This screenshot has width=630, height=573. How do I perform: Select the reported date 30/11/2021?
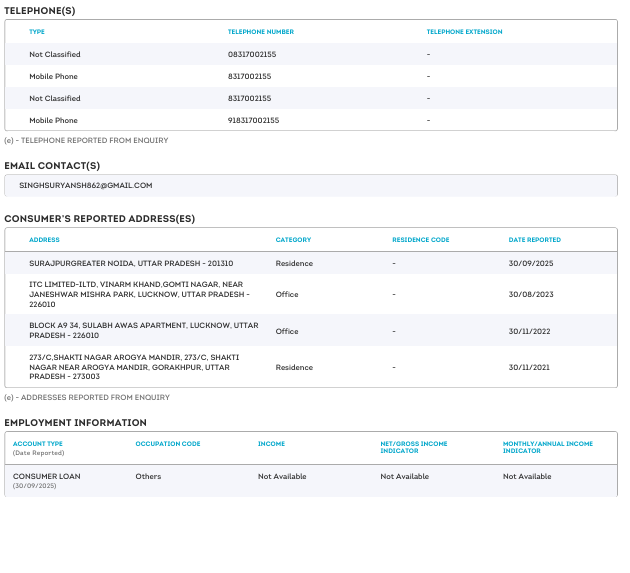(x=530, y=367)
